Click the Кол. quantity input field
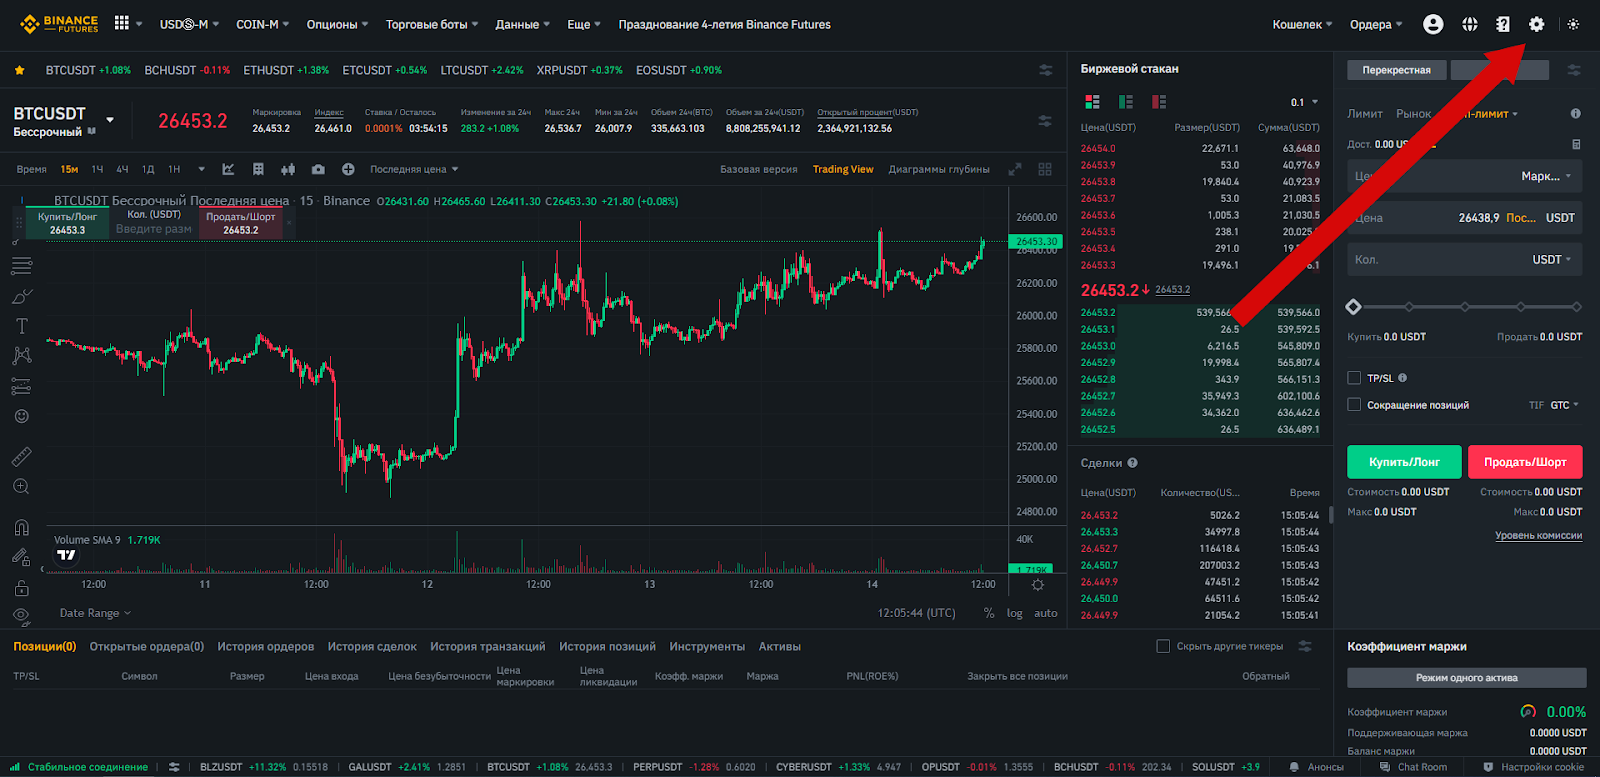This screenshot has height=777, width=1600. (x=1465, y=260)
